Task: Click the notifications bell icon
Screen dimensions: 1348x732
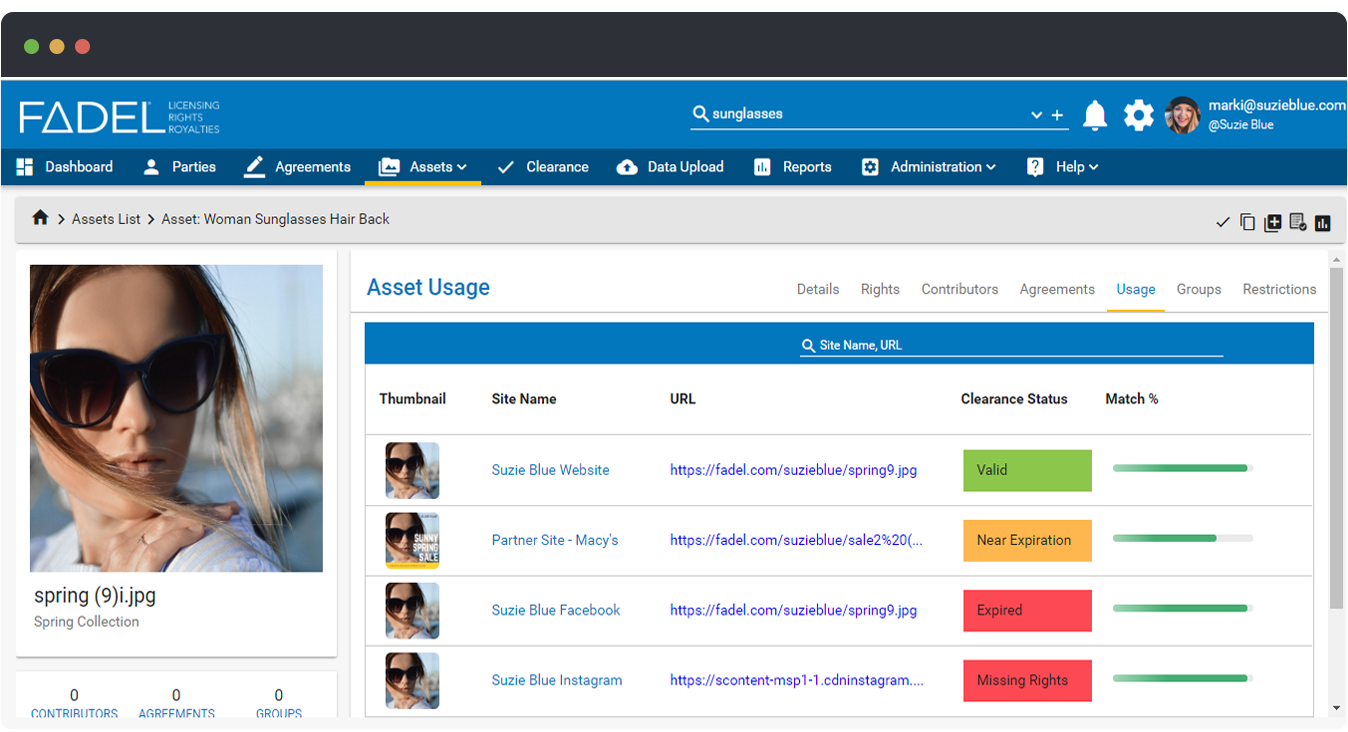Action: click(1095, 115)
